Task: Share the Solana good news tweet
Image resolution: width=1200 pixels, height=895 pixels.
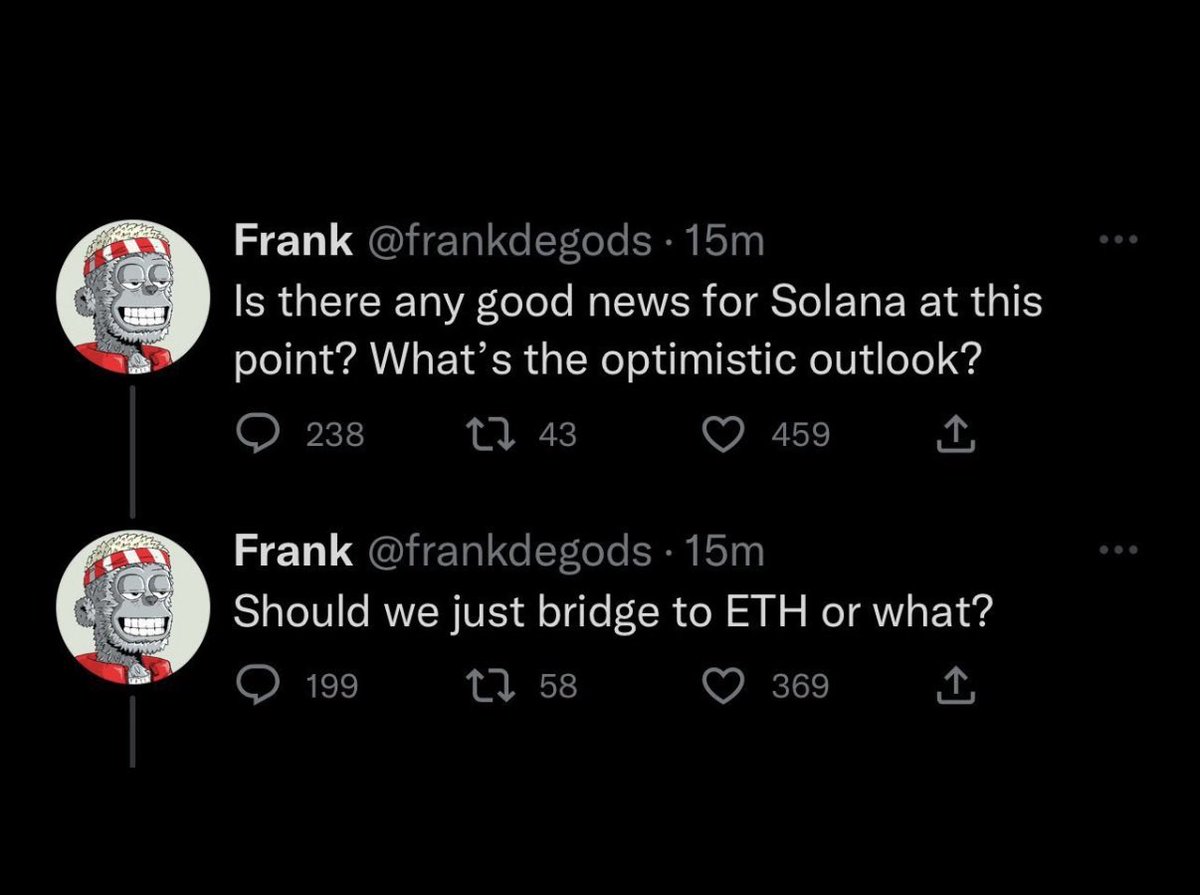Action: coord(956,433)
